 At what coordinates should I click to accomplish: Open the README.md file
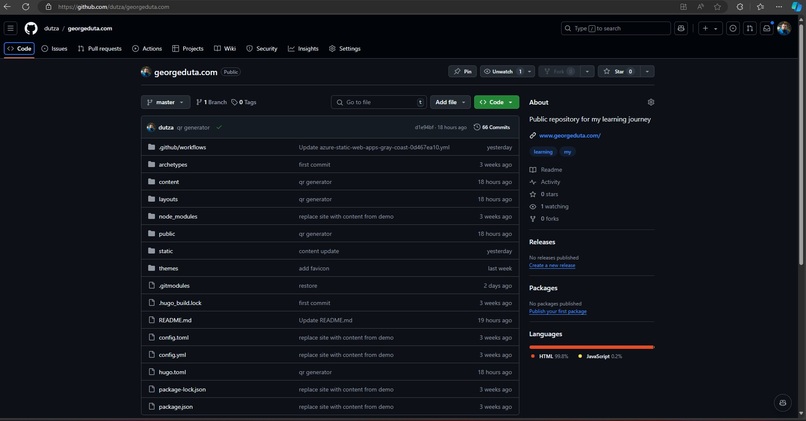(x=175, y=320)
